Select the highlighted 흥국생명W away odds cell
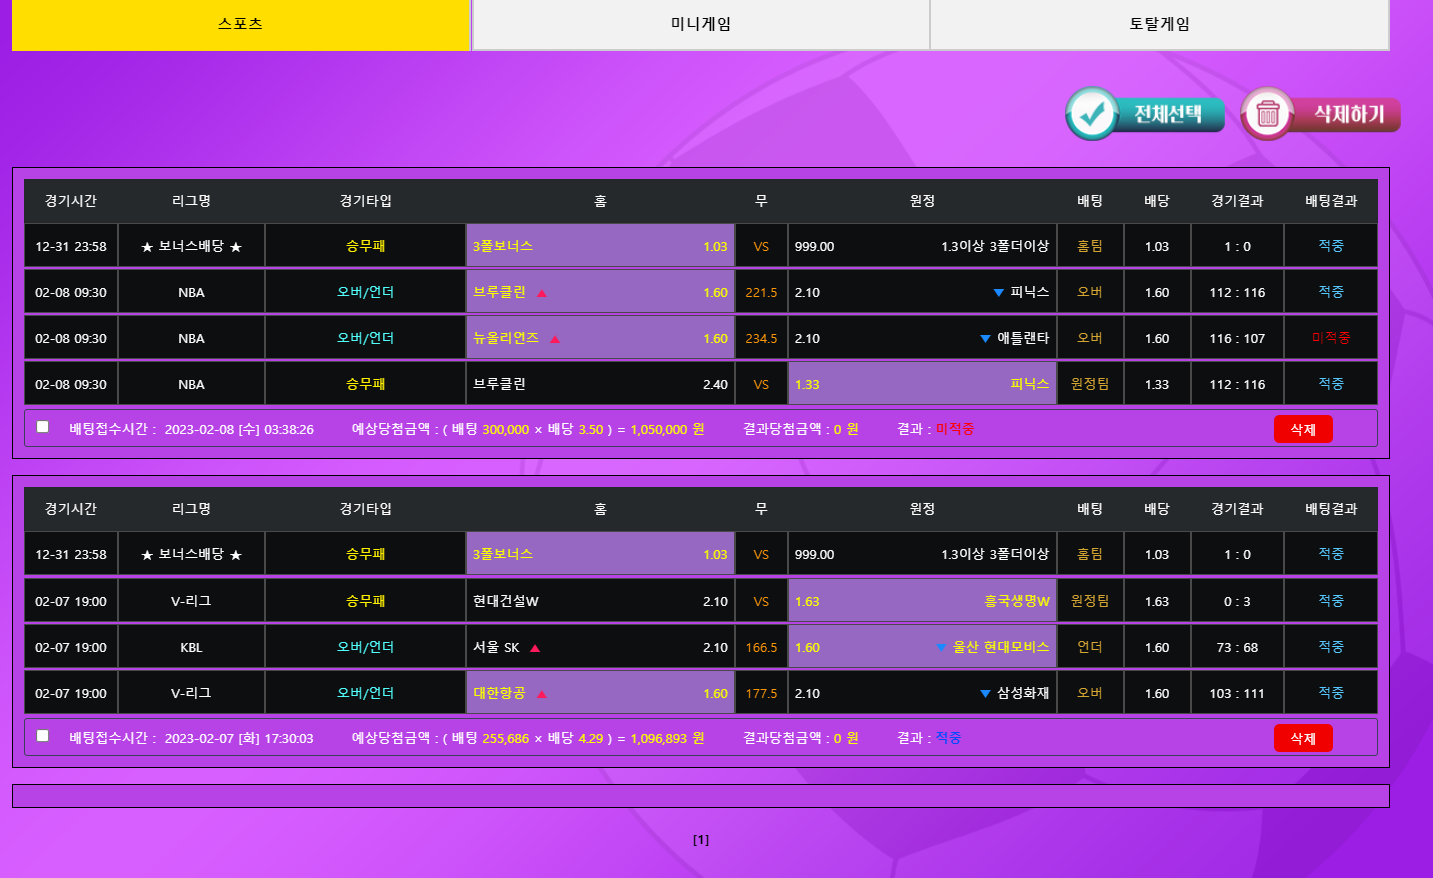Screen dimensions: 1433x878 pos(921,601)
